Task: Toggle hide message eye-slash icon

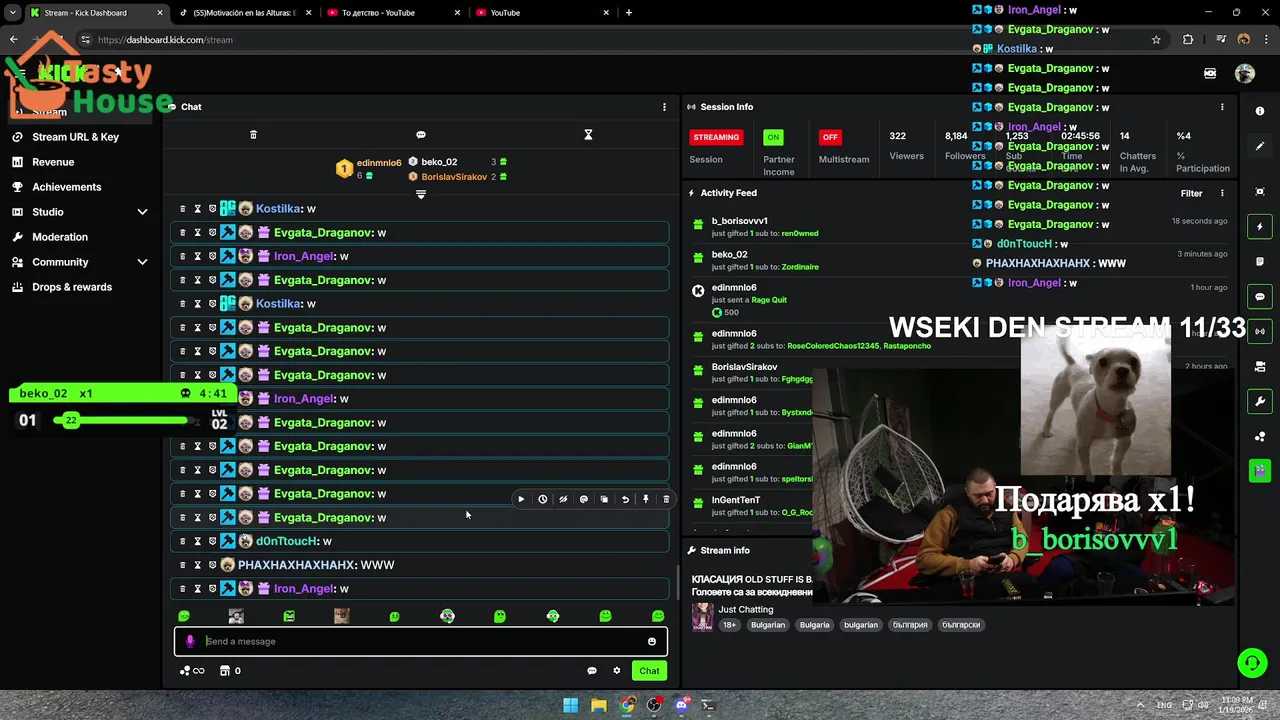Action: [563, 499]
